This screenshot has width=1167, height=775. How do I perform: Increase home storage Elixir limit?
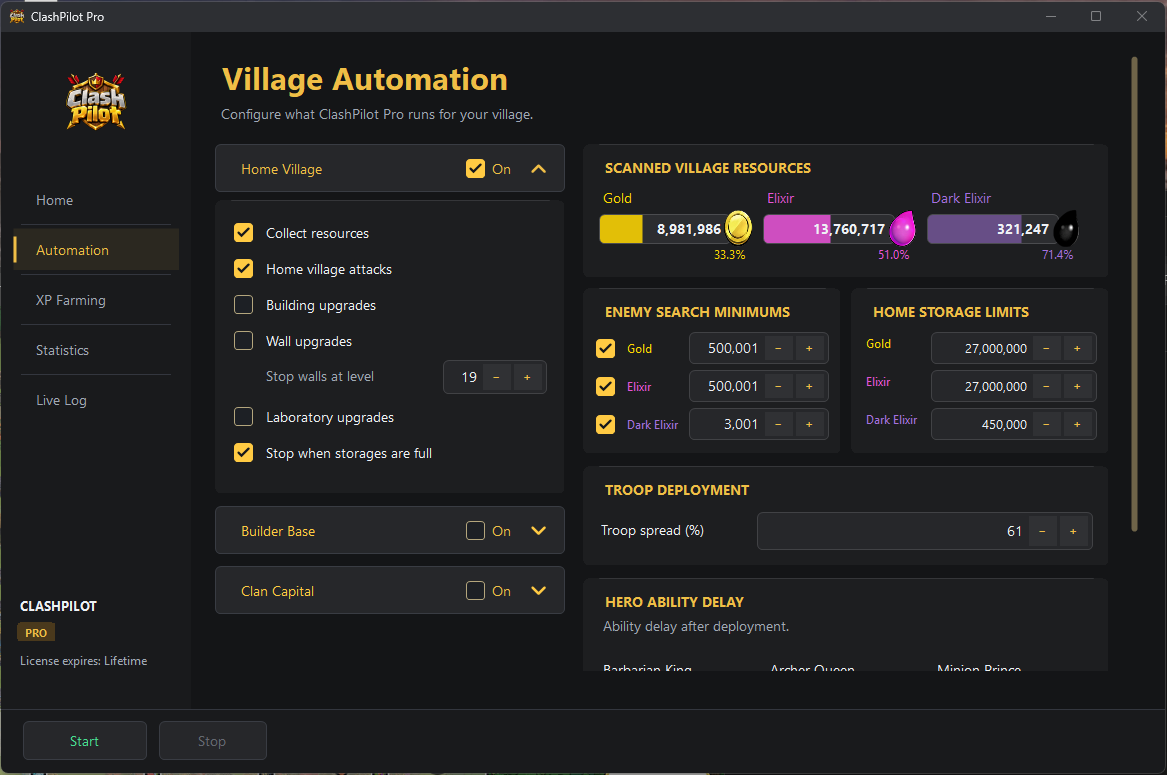(x=1077, y=386)
